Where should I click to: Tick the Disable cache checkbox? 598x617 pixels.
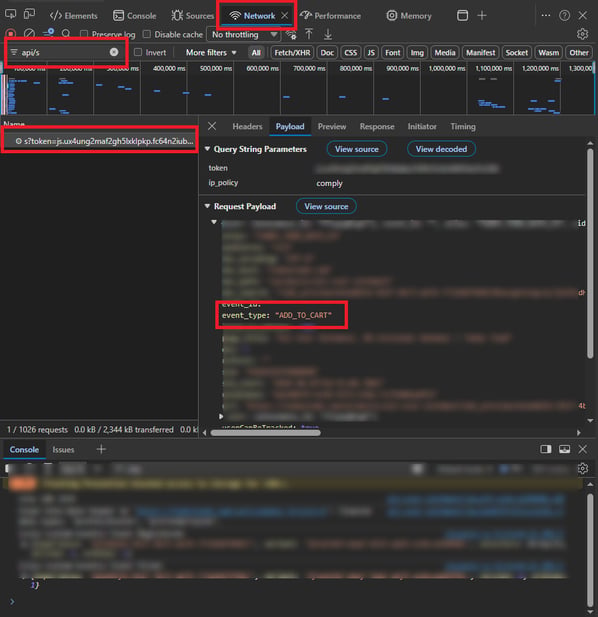[x=146, y=34]
